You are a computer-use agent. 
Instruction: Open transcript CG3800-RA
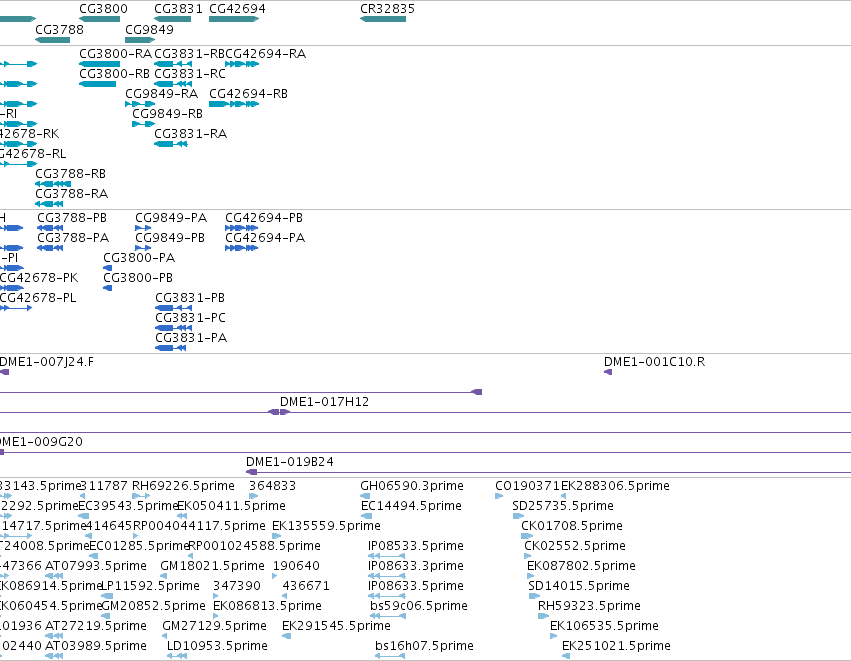99,64
